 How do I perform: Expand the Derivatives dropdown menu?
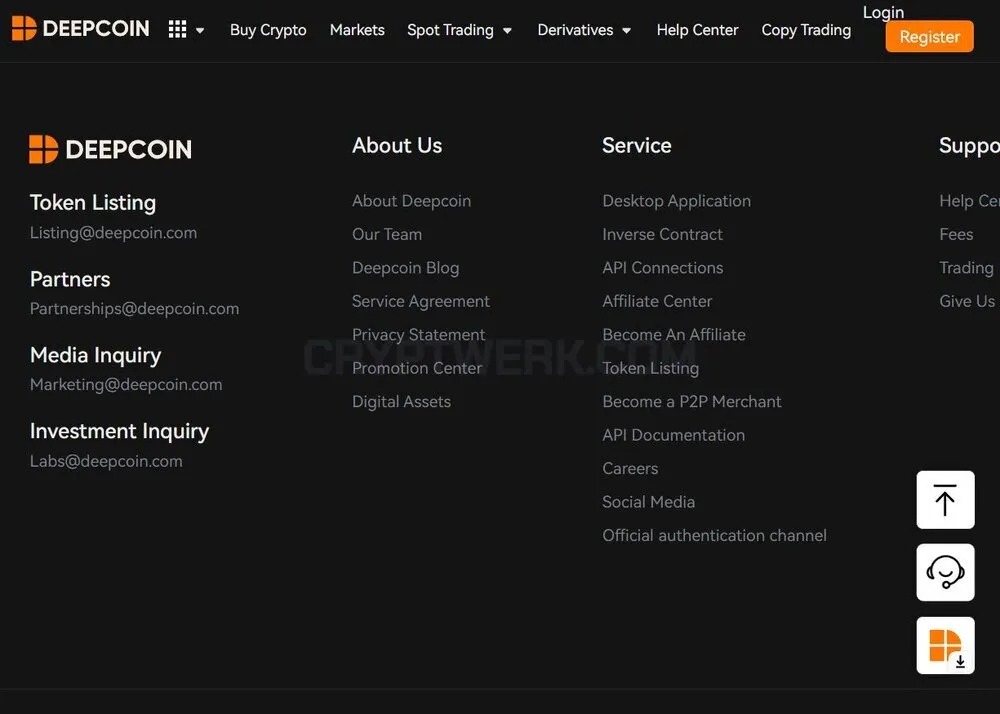click(584, 30)
